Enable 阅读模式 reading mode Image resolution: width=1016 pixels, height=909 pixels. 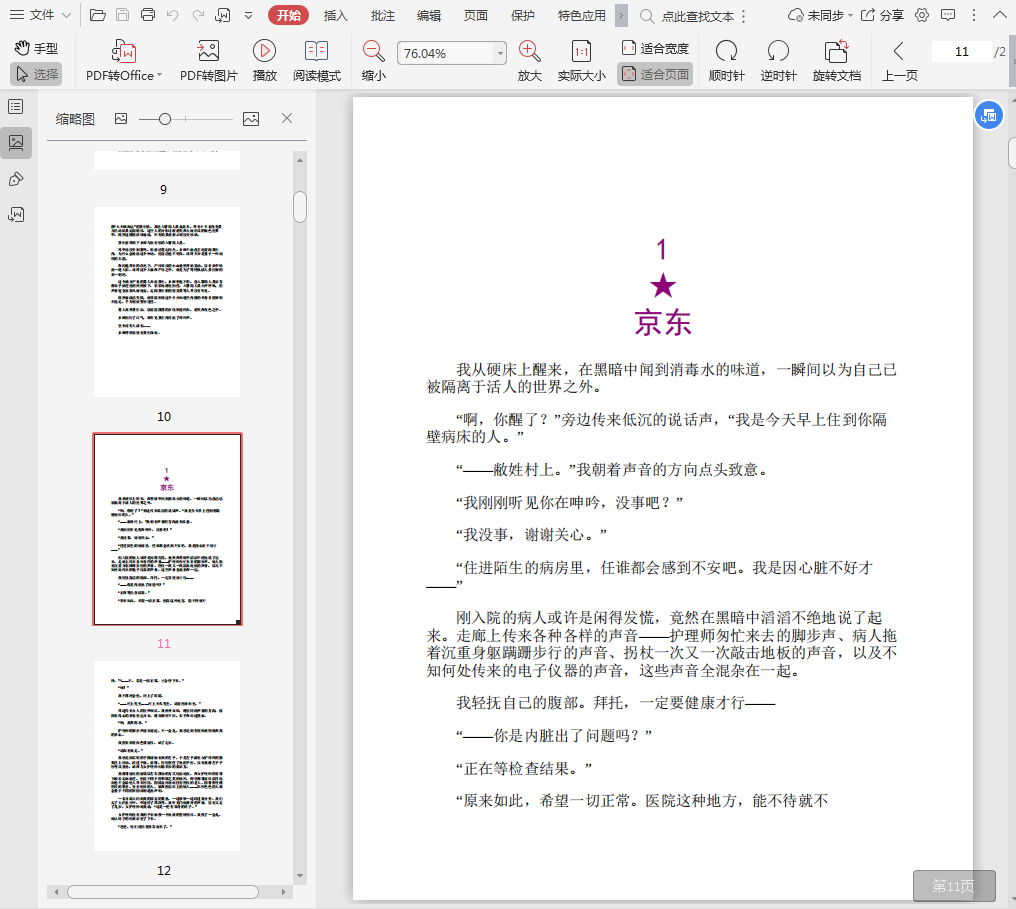[x=317, y=60]
